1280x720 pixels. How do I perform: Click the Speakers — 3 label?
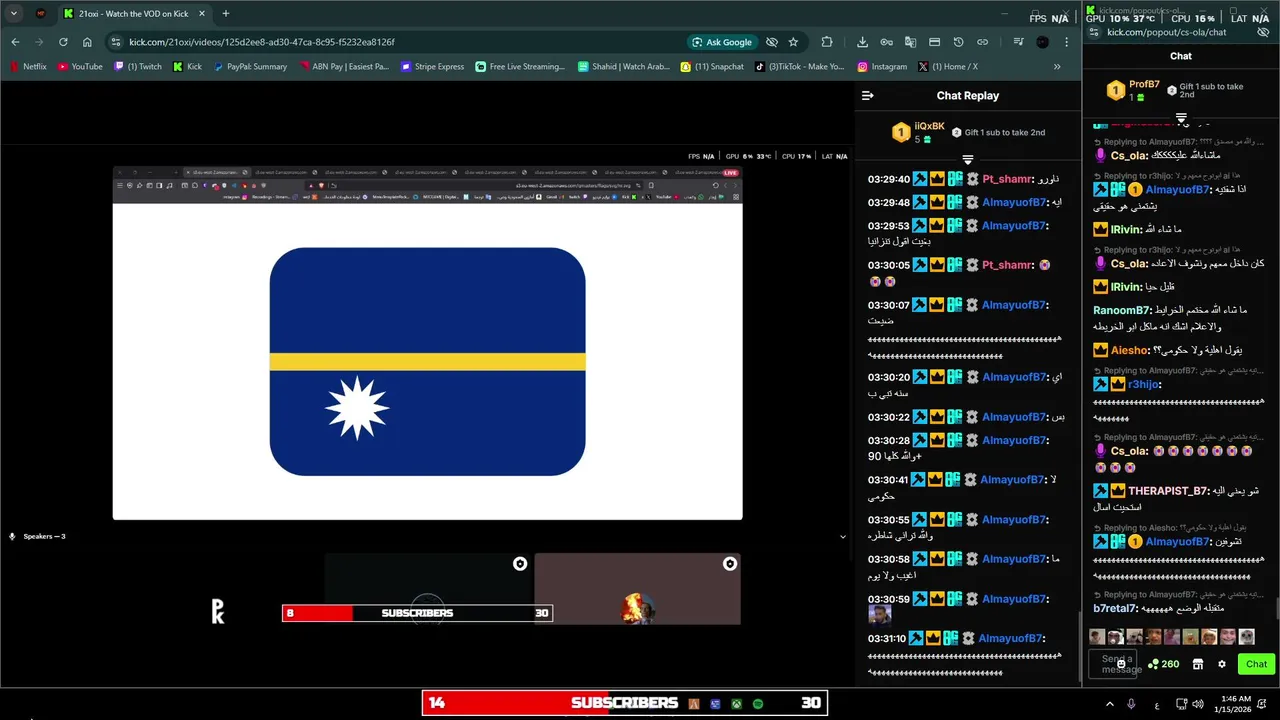(x=44, y=537)
